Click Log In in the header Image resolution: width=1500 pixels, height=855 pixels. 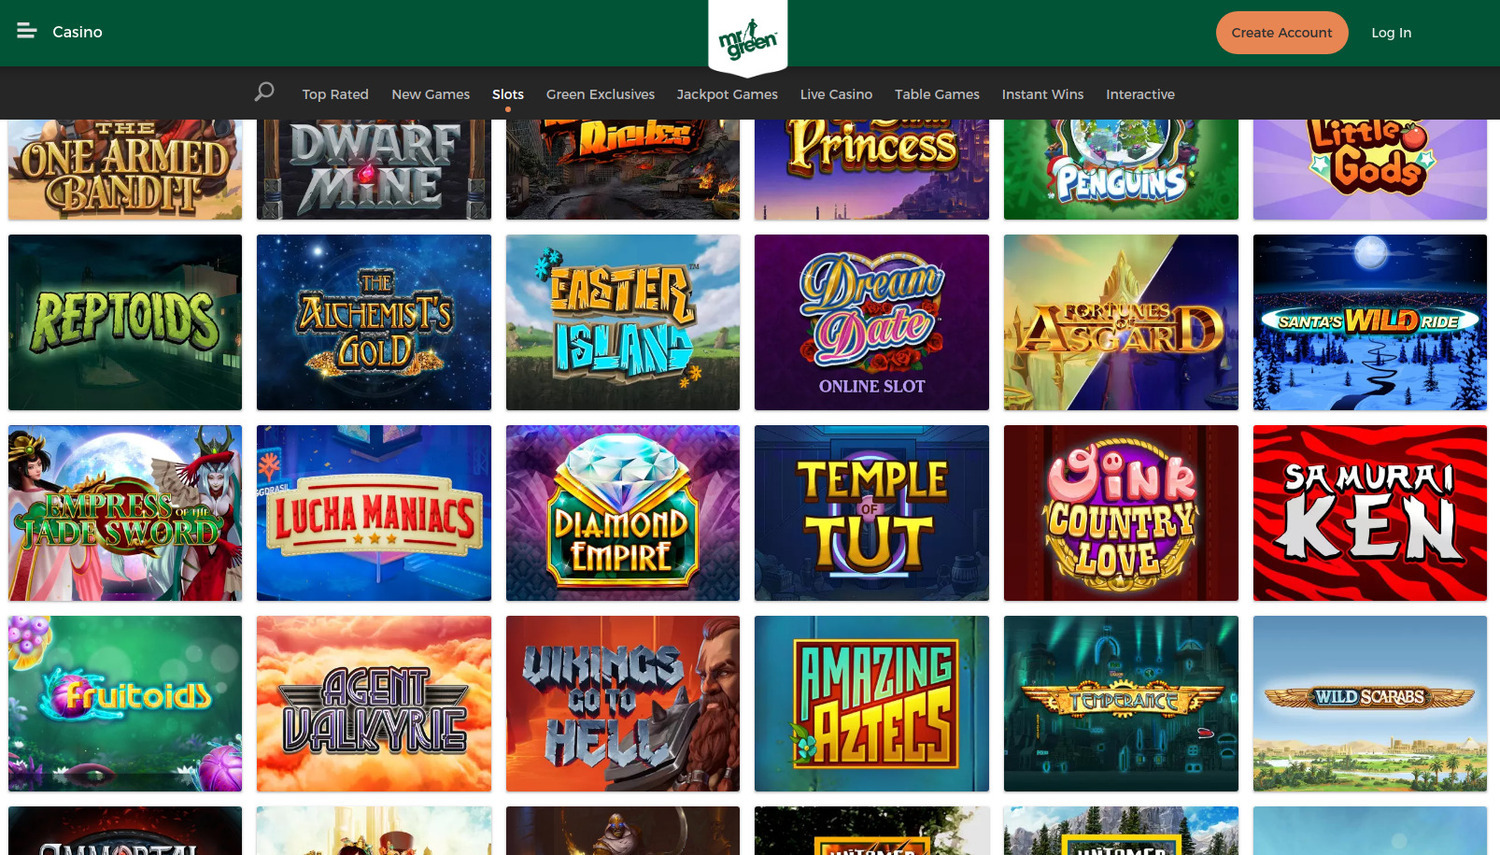1391,32
